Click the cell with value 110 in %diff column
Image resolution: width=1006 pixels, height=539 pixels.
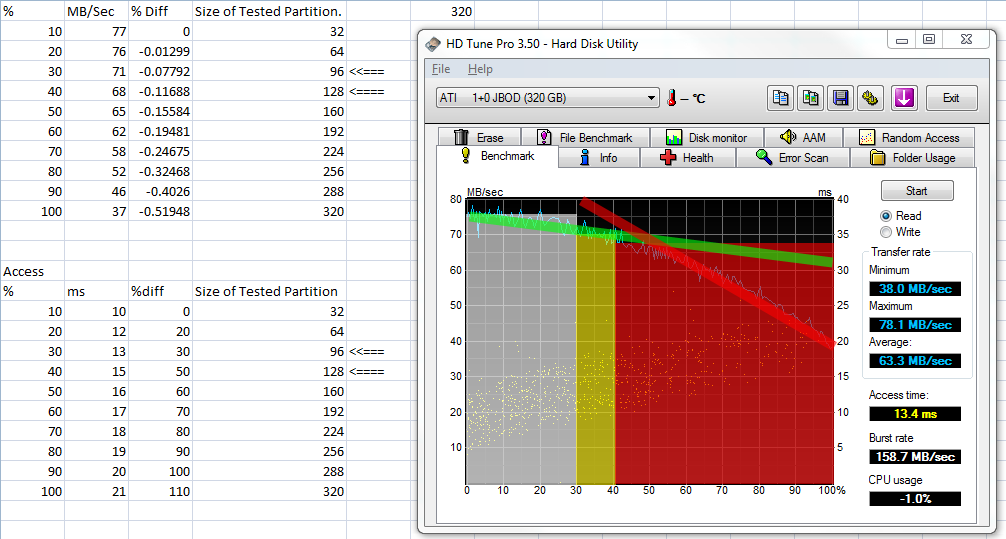tap(160, 492)
